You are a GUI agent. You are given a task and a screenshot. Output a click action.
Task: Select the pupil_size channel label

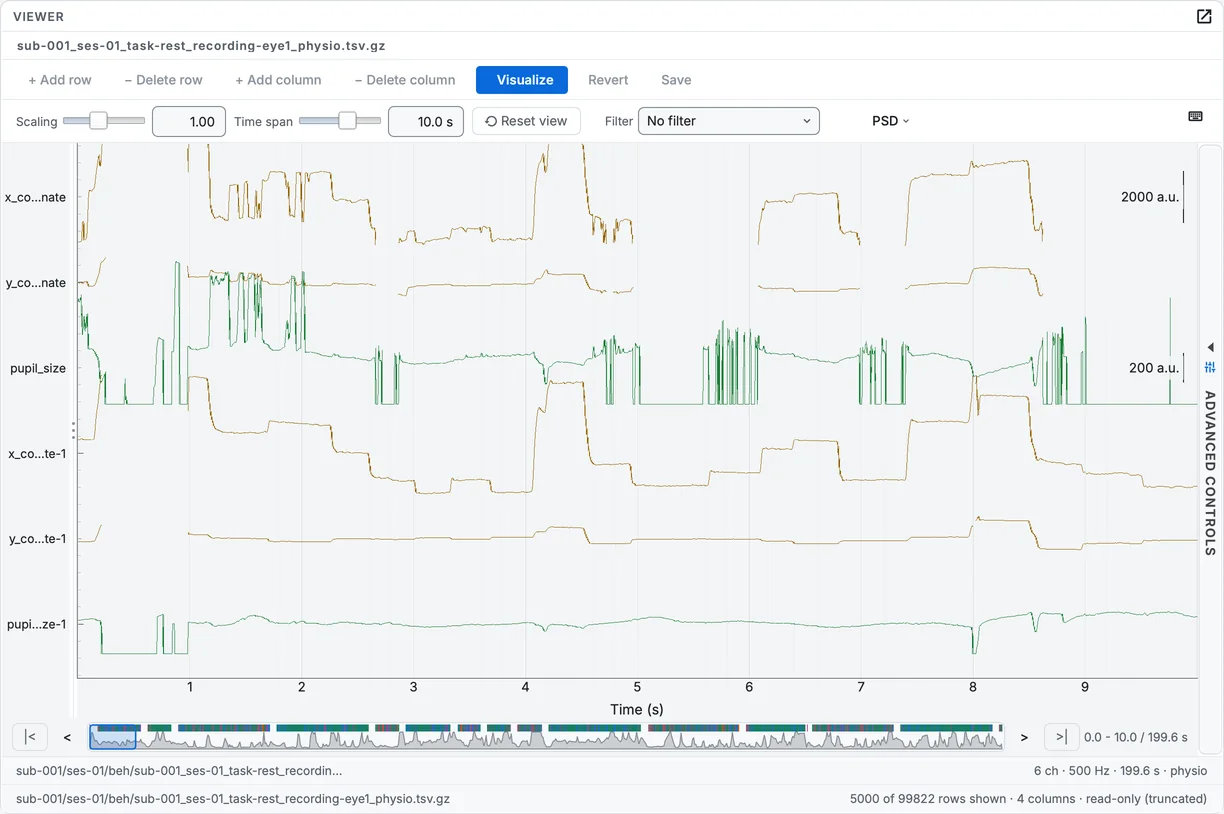pos(38,368)
